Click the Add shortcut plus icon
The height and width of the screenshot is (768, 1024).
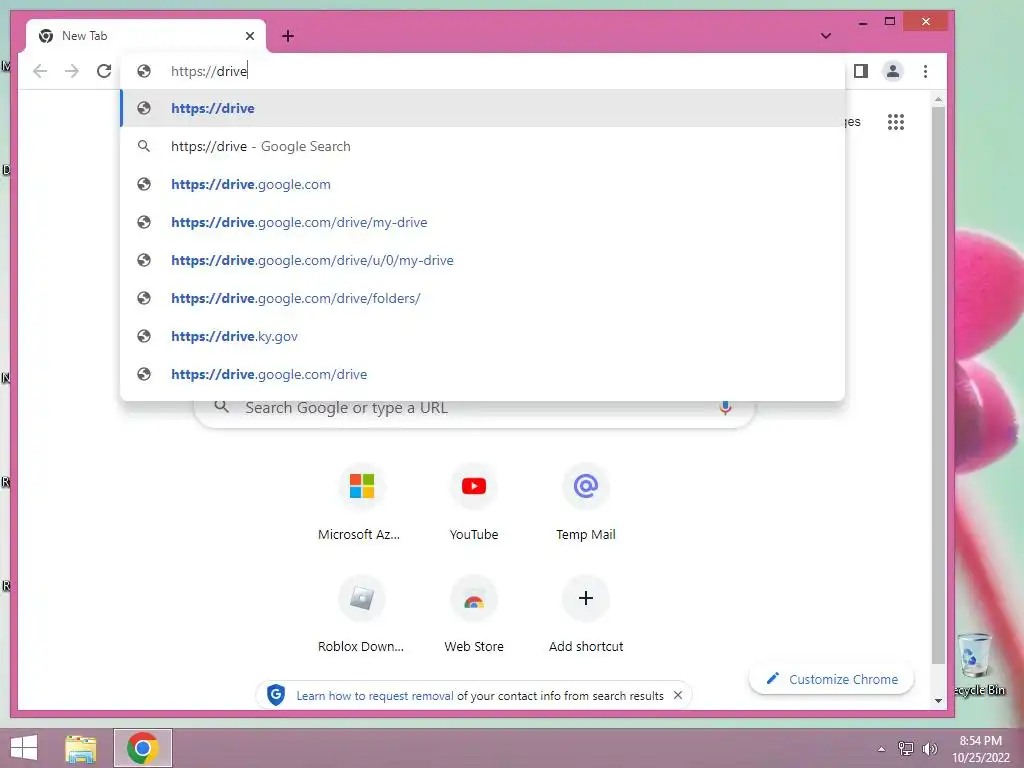pyautogui.click(x=586, y=598)
